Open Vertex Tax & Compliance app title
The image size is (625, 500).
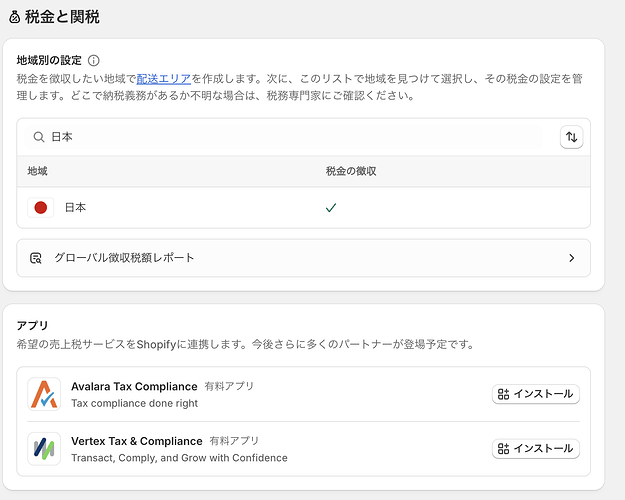pos(136,440)
